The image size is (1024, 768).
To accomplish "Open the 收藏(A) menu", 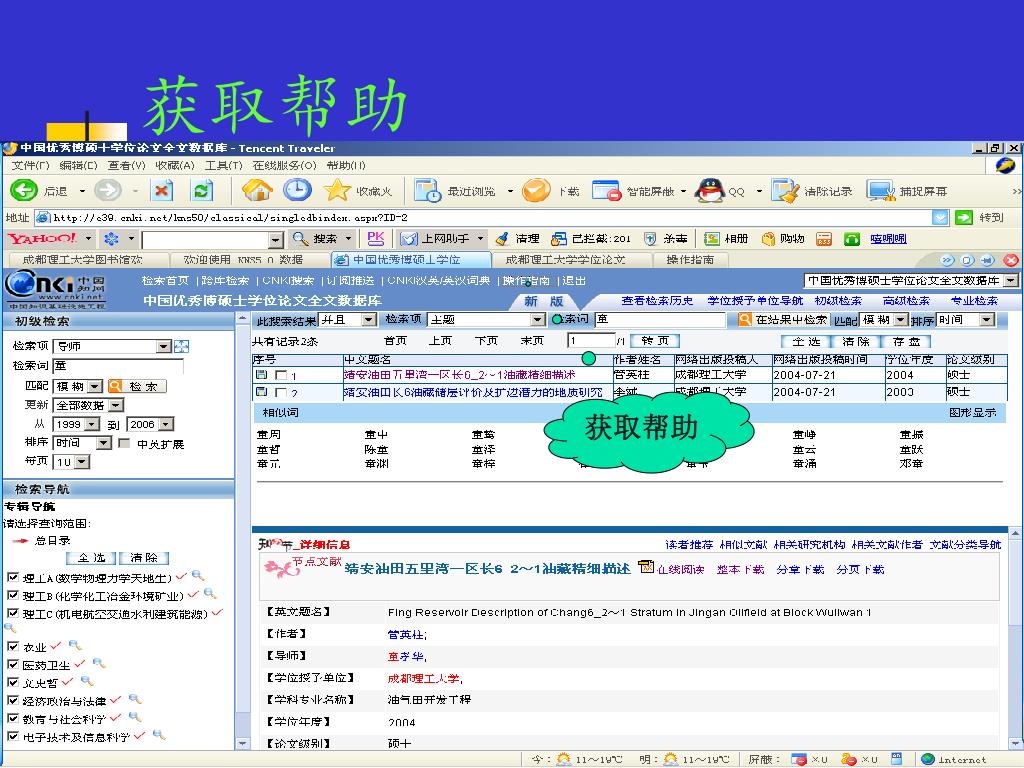I will (175, 165).
